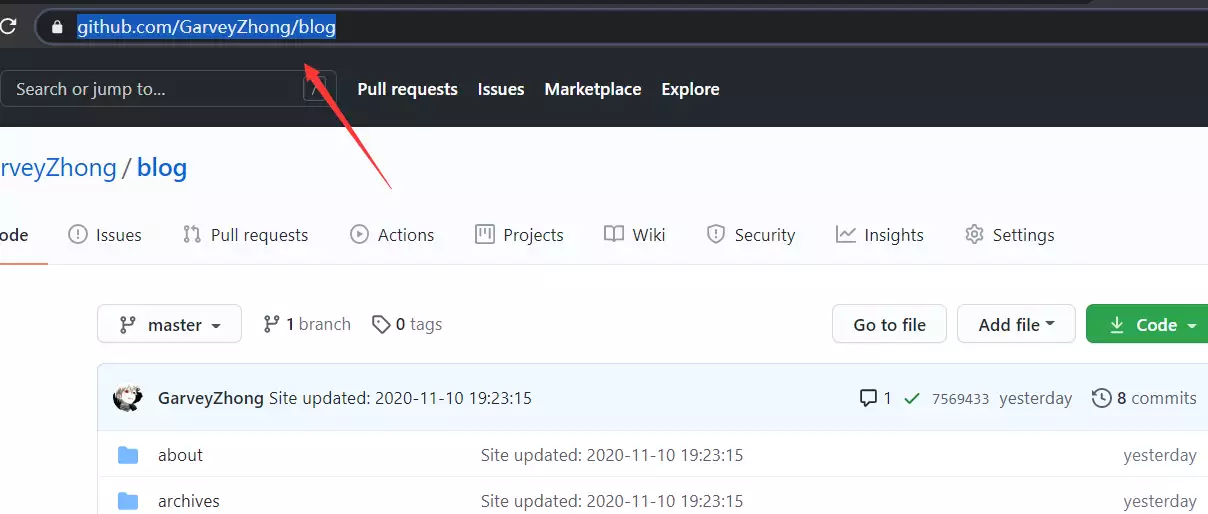Click the browser reload icon
Viewport: 1208px width, 514px height.
(7, 27)
